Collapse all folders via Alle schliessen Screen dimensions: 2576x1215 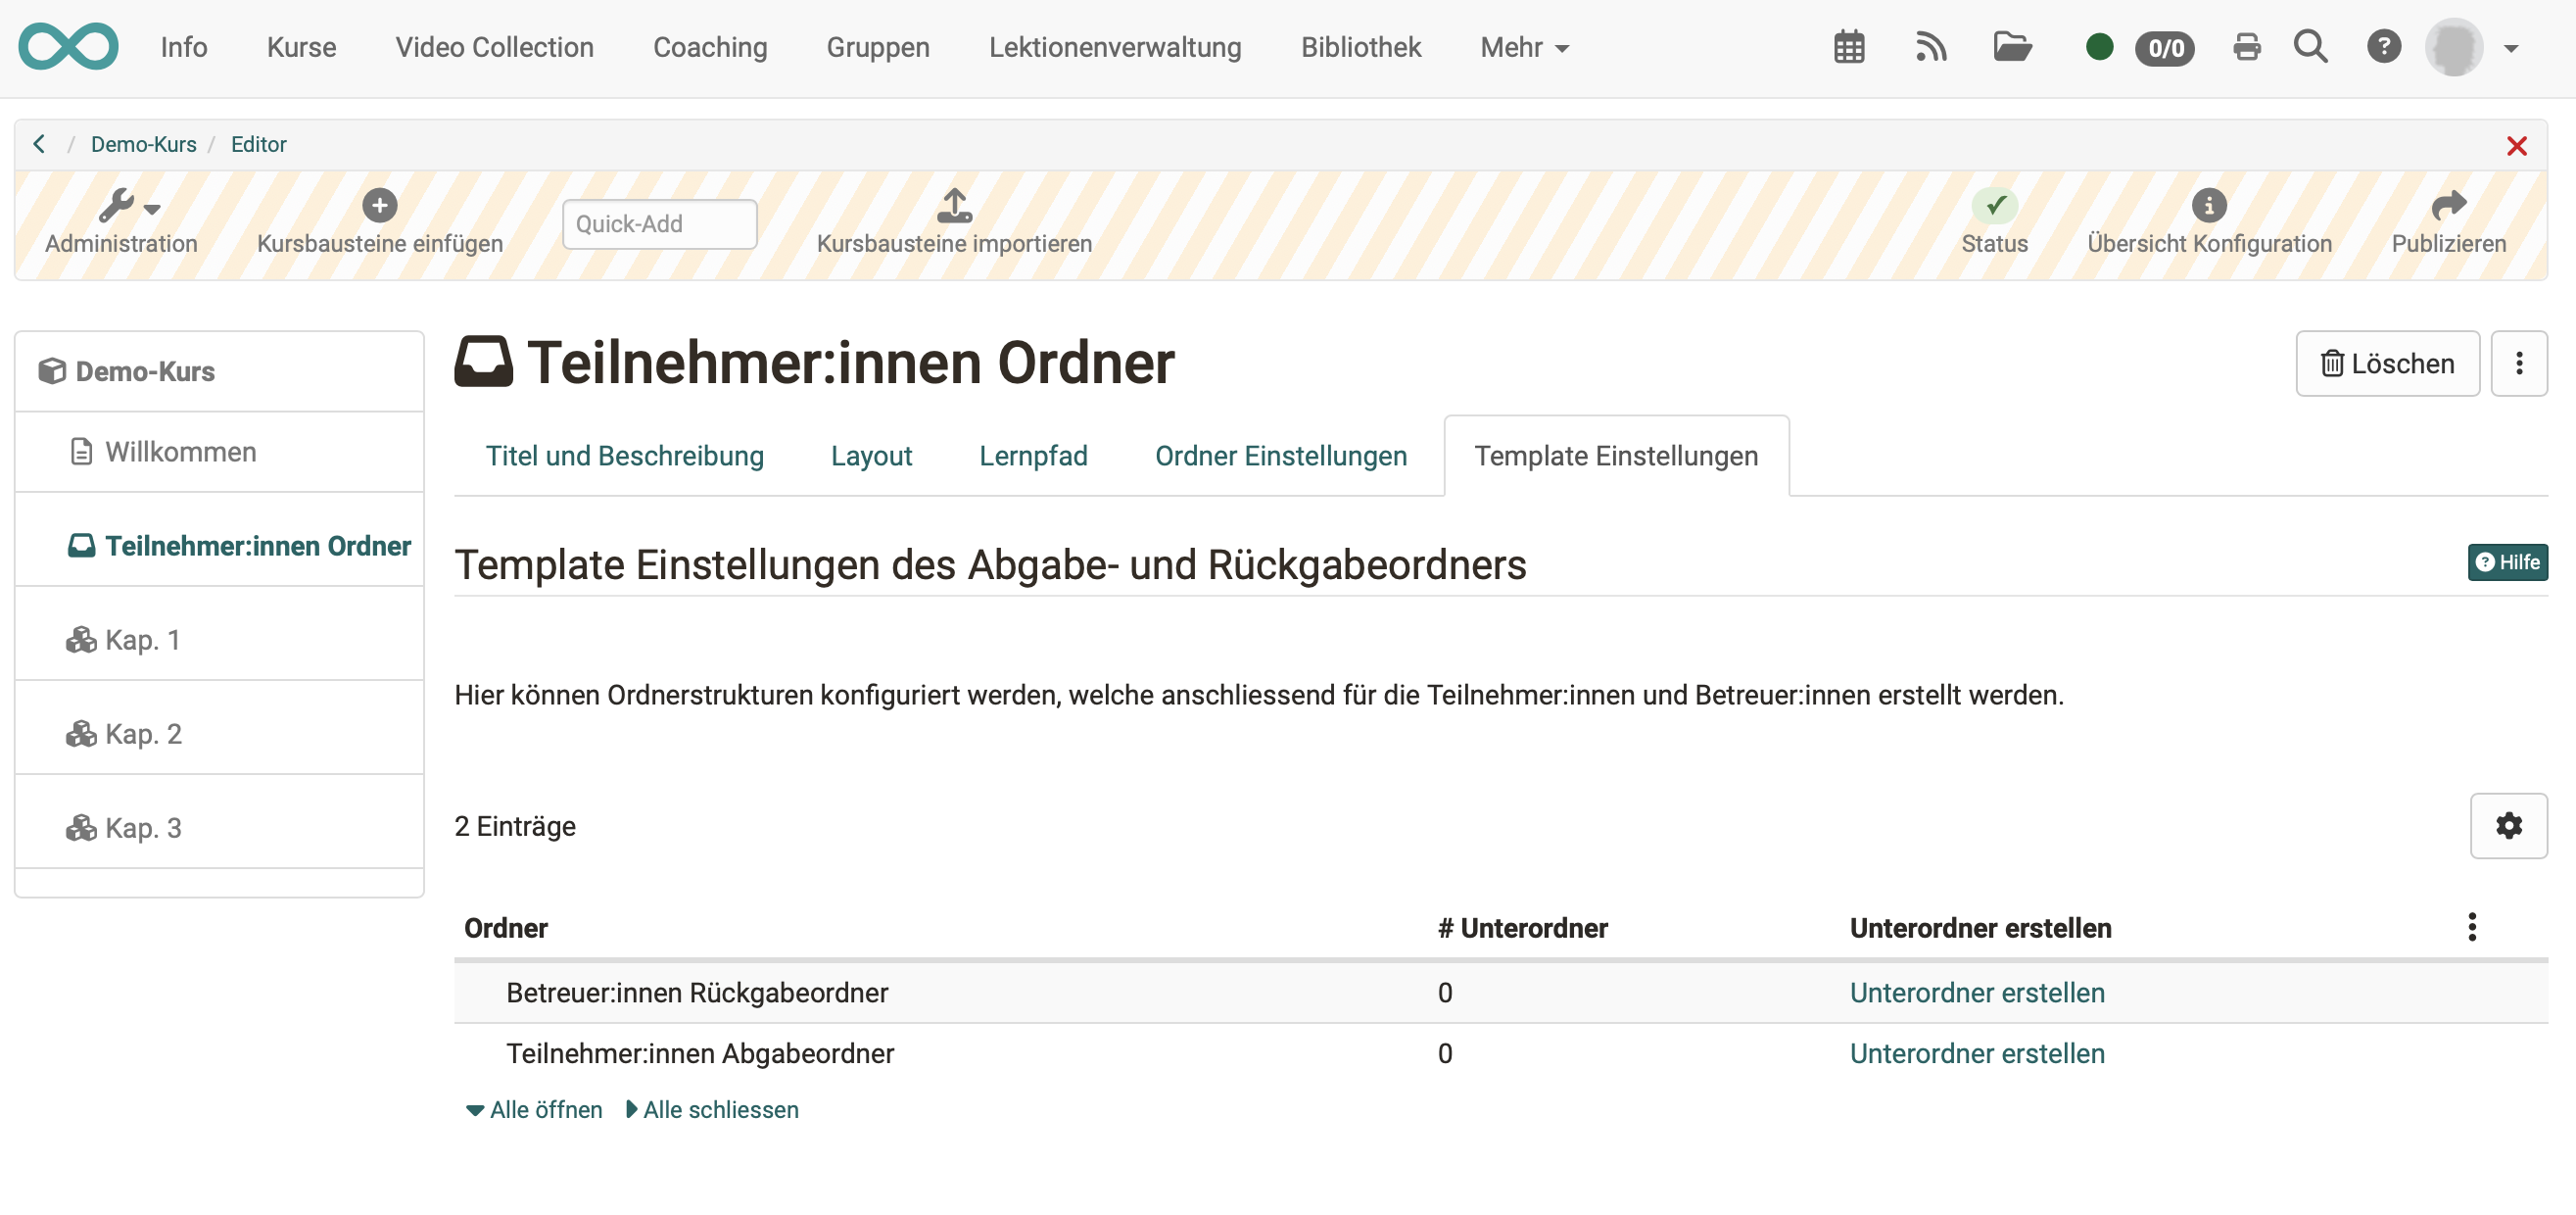pyautogui.click(x=712, y=1109)
